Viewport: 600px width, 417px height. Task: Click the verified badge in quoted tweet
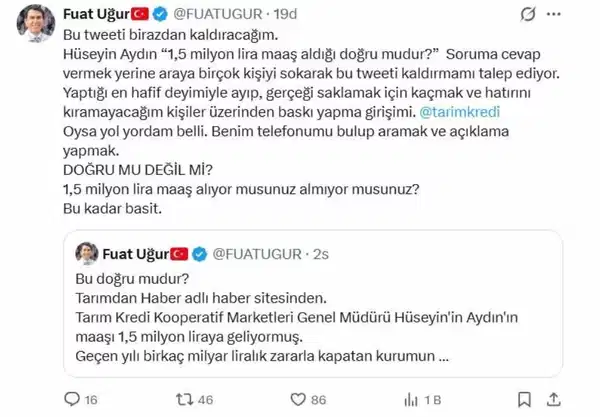[199, 254]
